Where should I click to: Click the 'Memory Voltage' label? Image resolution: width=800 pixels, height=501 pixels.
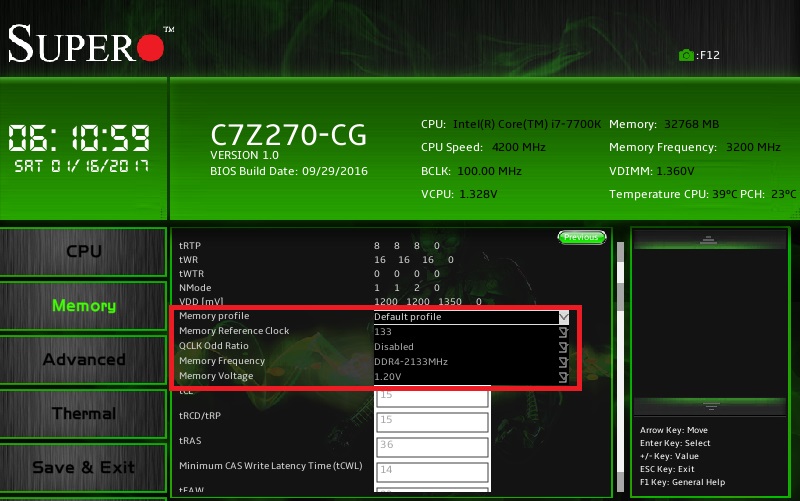(x=216, y=376)
